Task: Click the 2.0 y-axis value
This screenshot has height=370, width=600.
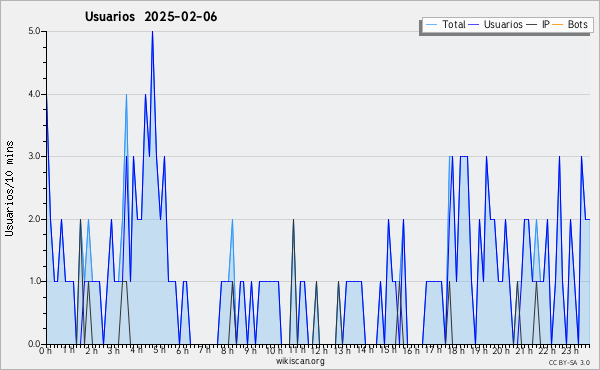Action: pos(34,219)
